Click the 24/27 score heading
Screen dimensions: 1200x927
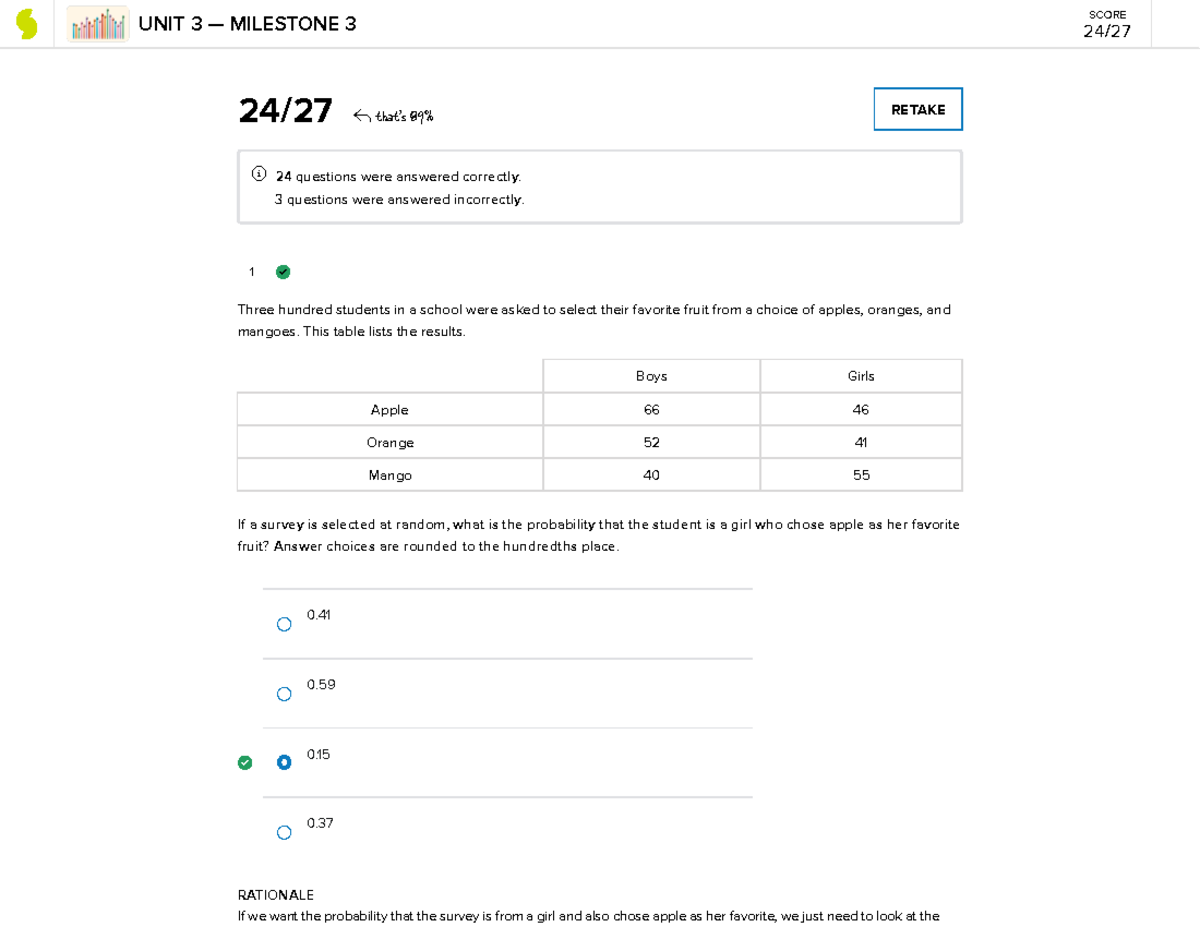coord(285,111)
